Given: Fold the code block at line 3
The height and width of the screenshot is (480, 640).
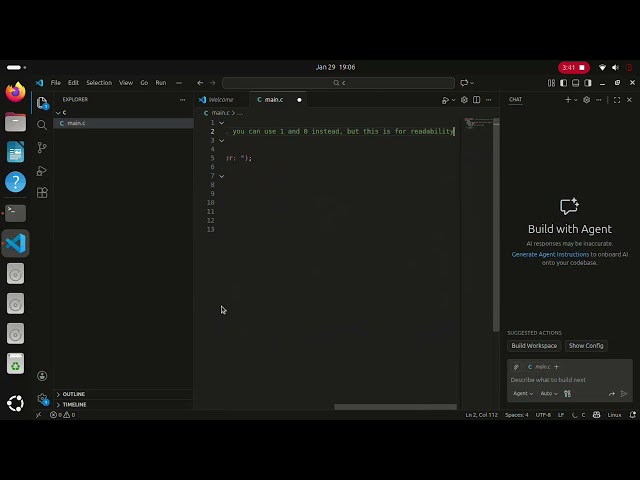Looking at the screenshot, I should [x=222, y=140].
